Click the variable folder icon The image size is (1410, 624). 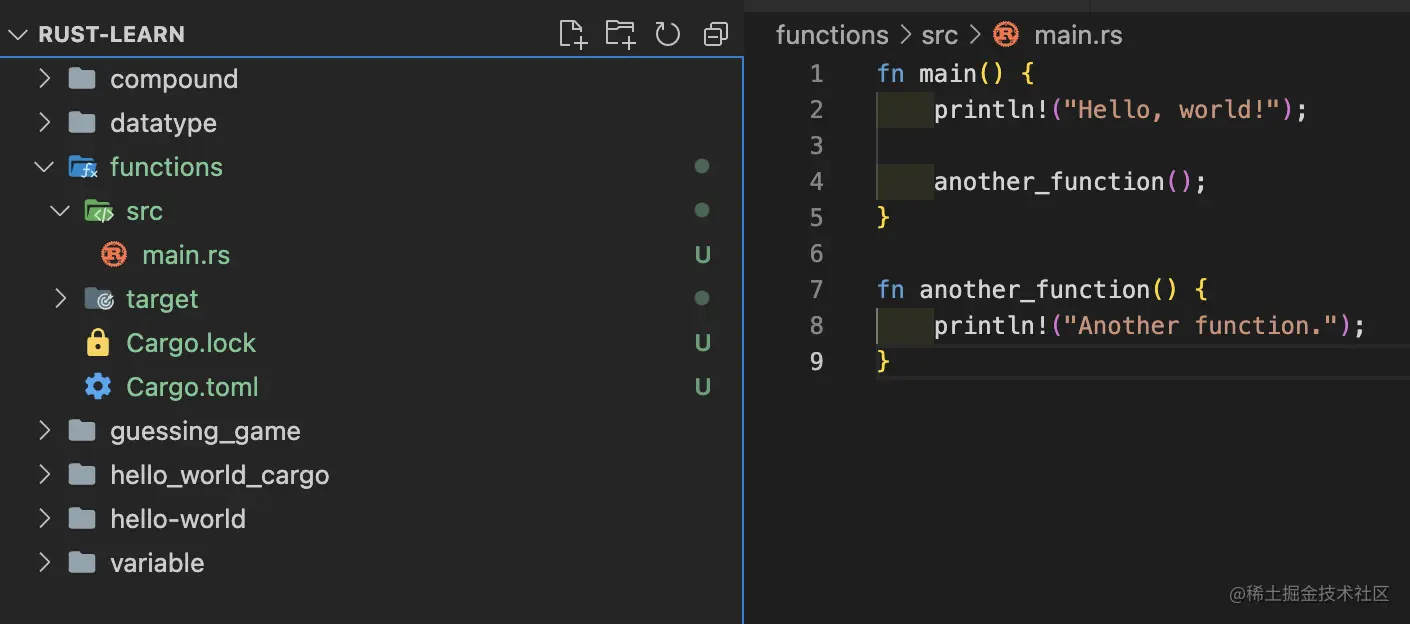click(82, 562)
